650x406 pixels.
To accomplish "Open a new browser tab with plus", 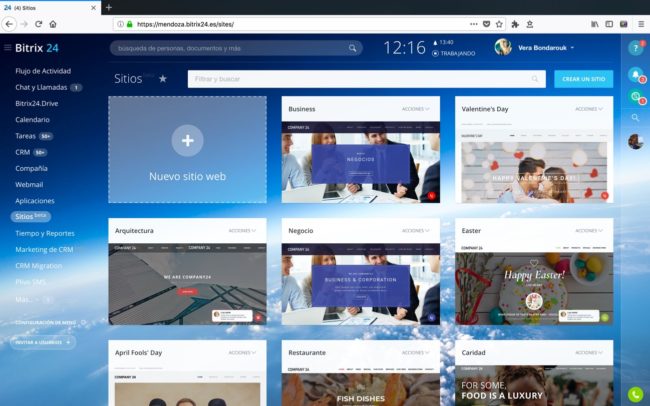I will 109,7.
